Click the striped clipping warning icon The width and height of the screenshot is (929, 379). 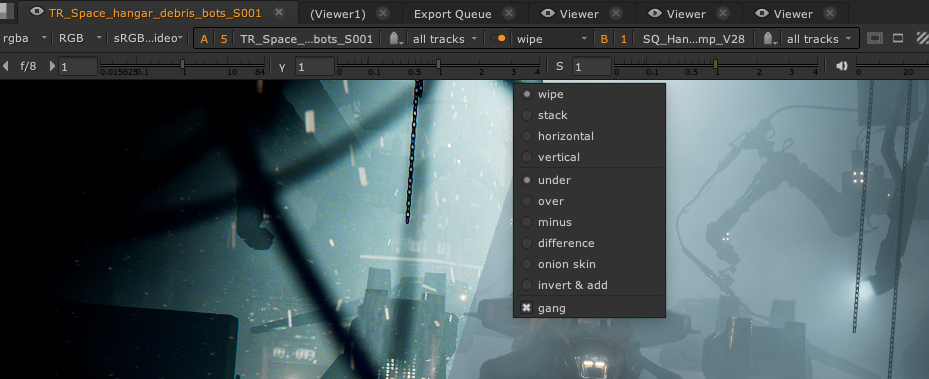pyautogui.click(x=922, y=38)
